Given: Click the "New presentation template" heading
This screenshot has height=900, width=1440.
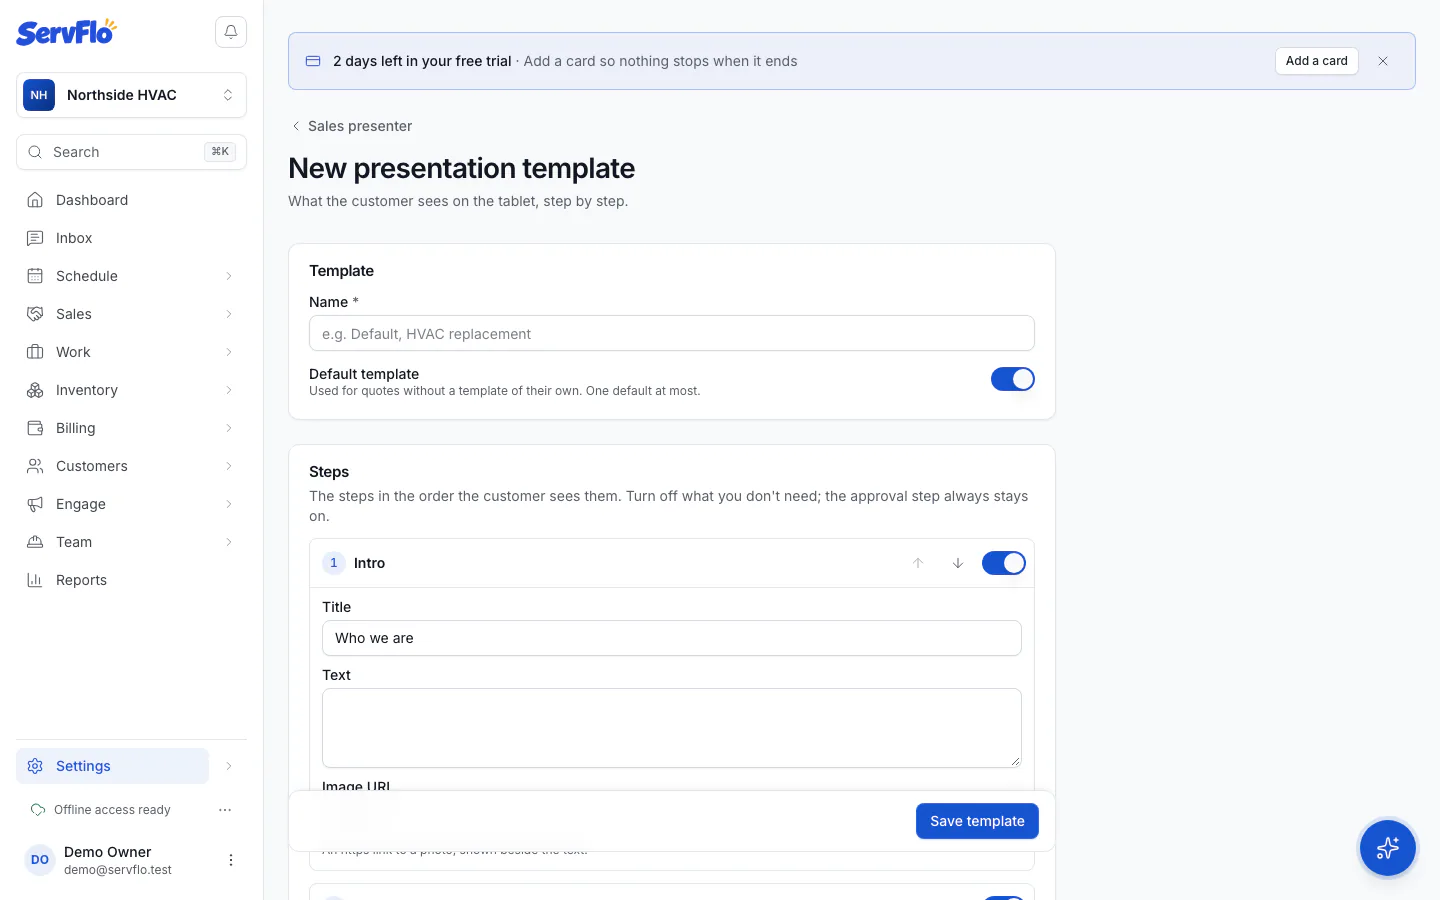Looking at the screenshot, I should coord(462,168).
